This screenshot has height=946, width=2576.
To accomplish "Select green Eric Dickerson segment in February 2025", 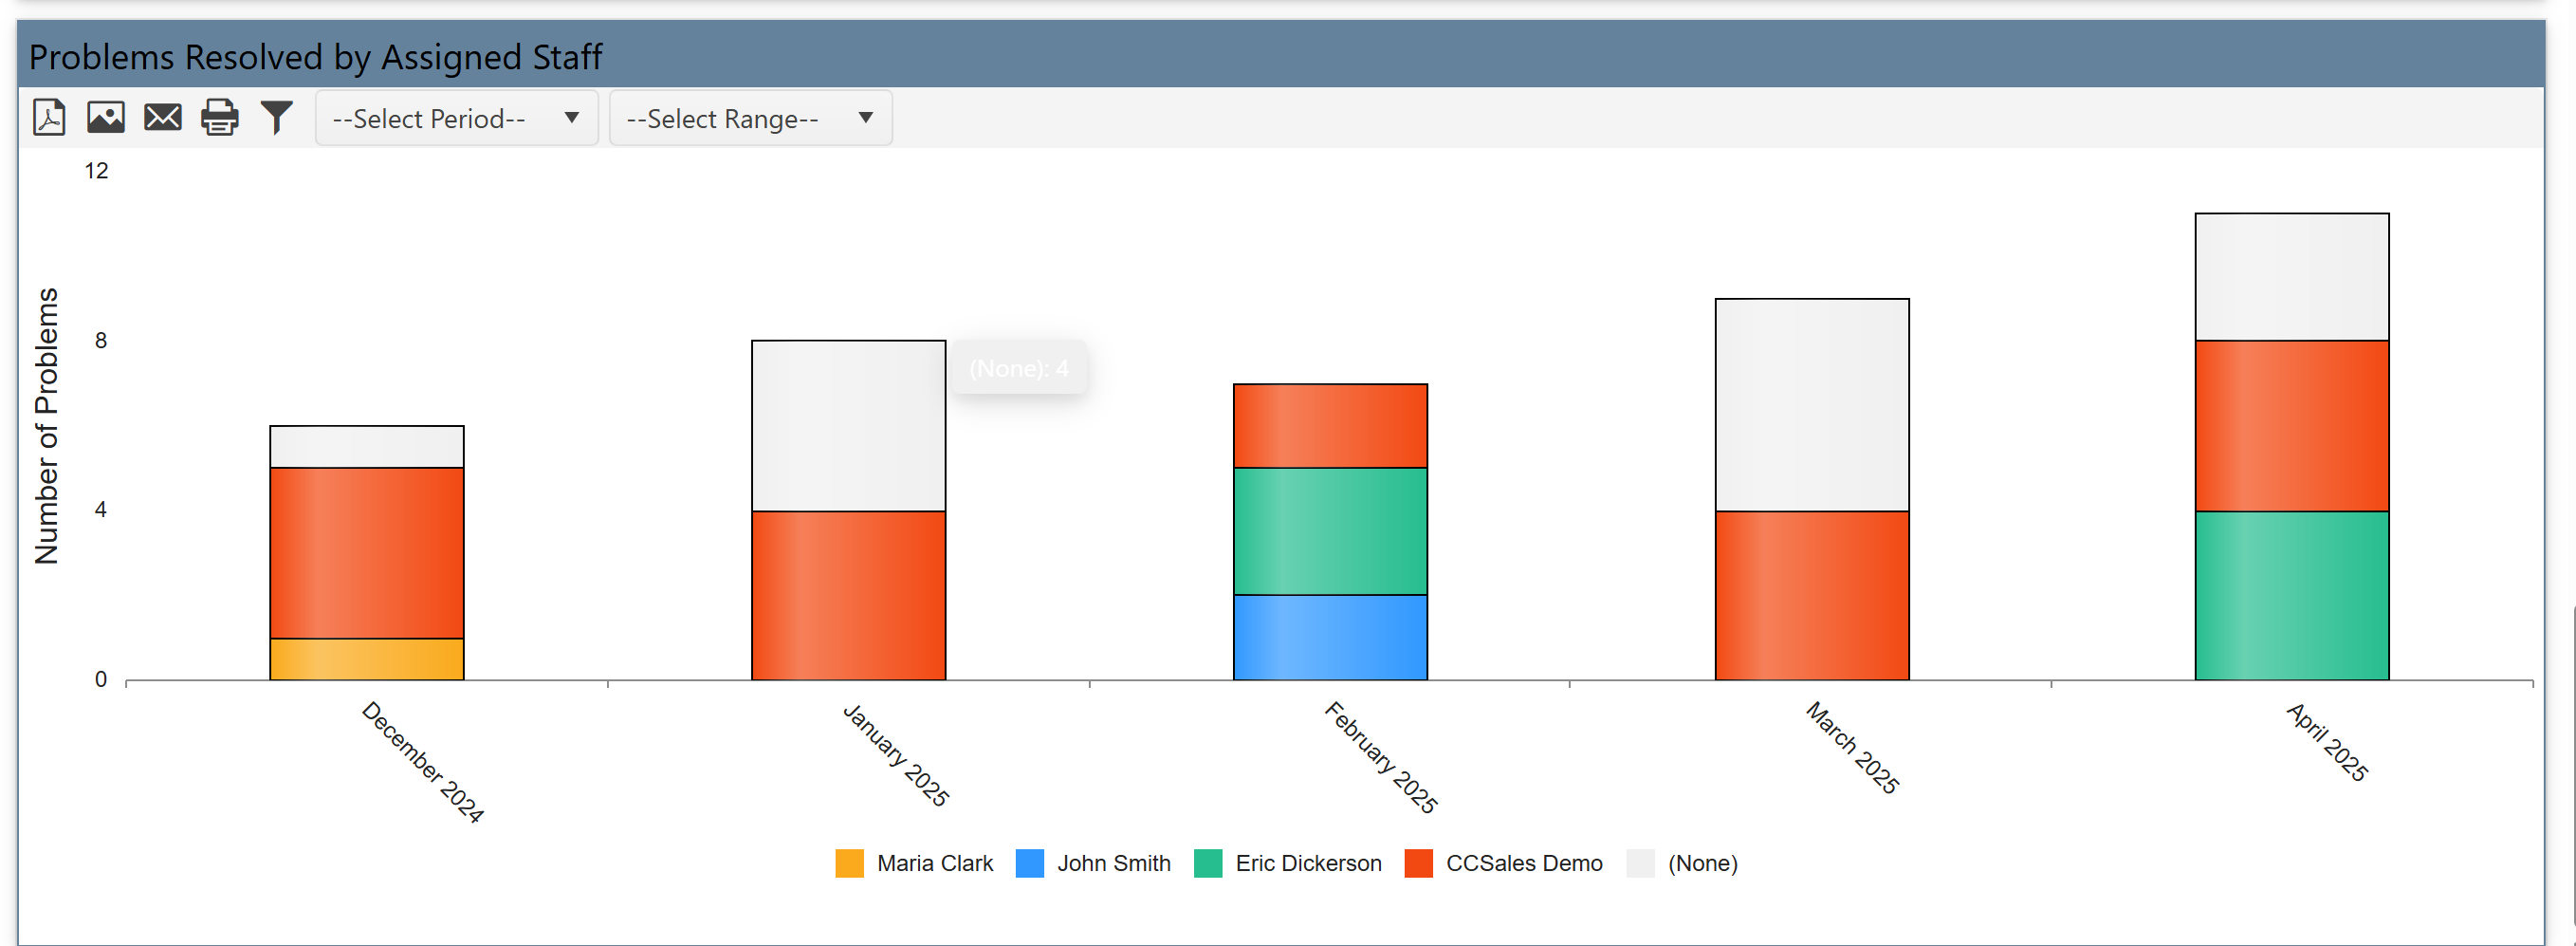I will 1330,531.
